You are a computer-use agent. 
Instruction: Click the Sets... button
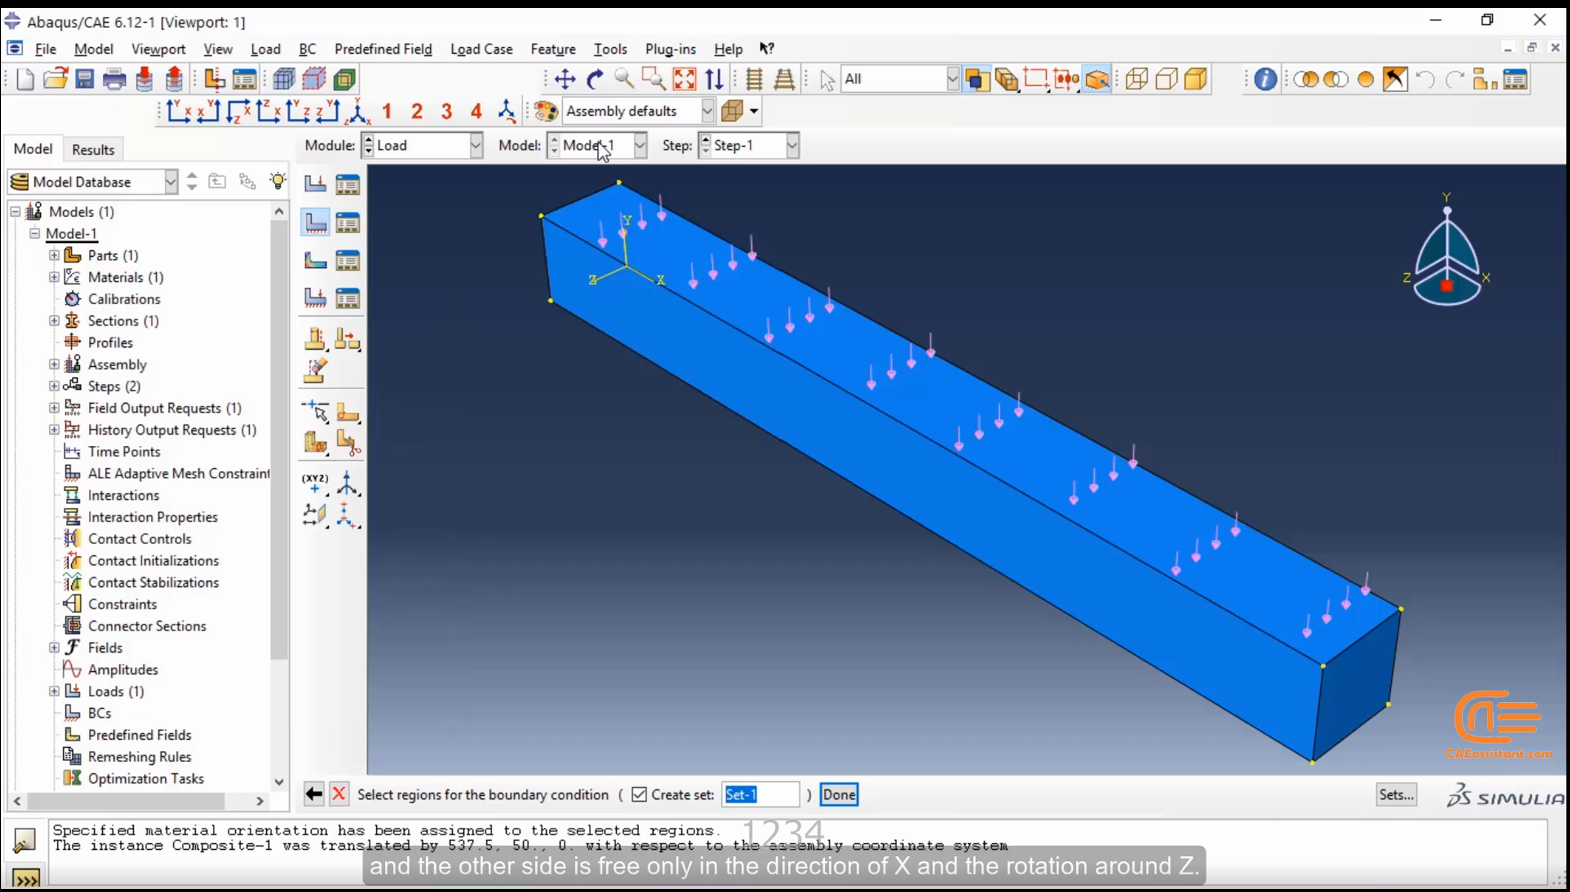1397,795
